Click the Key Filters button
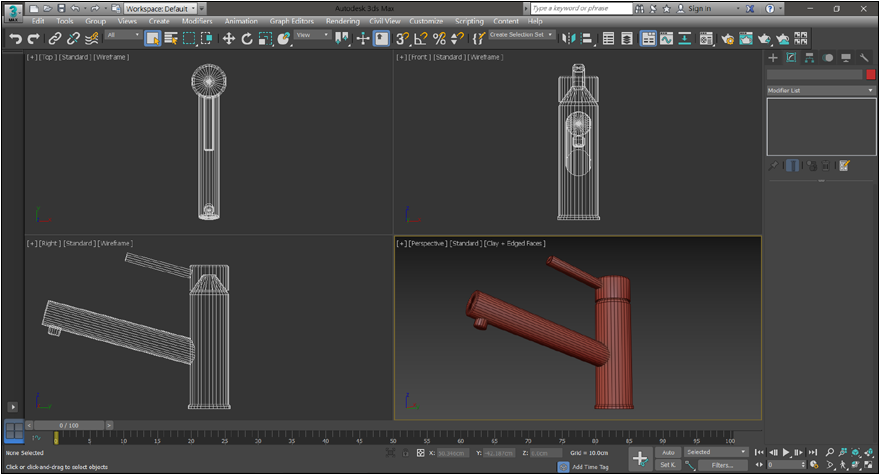The height and width of the screenshot is (475, 880). [x=722, y=465]
